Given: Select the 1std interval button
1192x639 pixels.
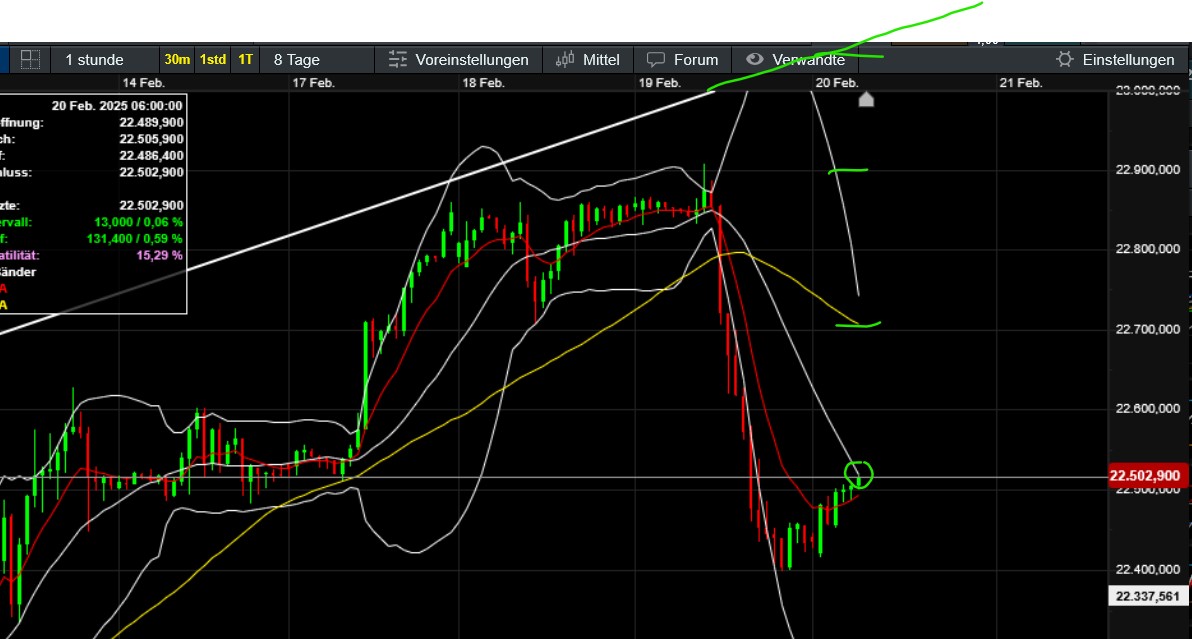Looking at the screenshot, I should coord(213,59).
